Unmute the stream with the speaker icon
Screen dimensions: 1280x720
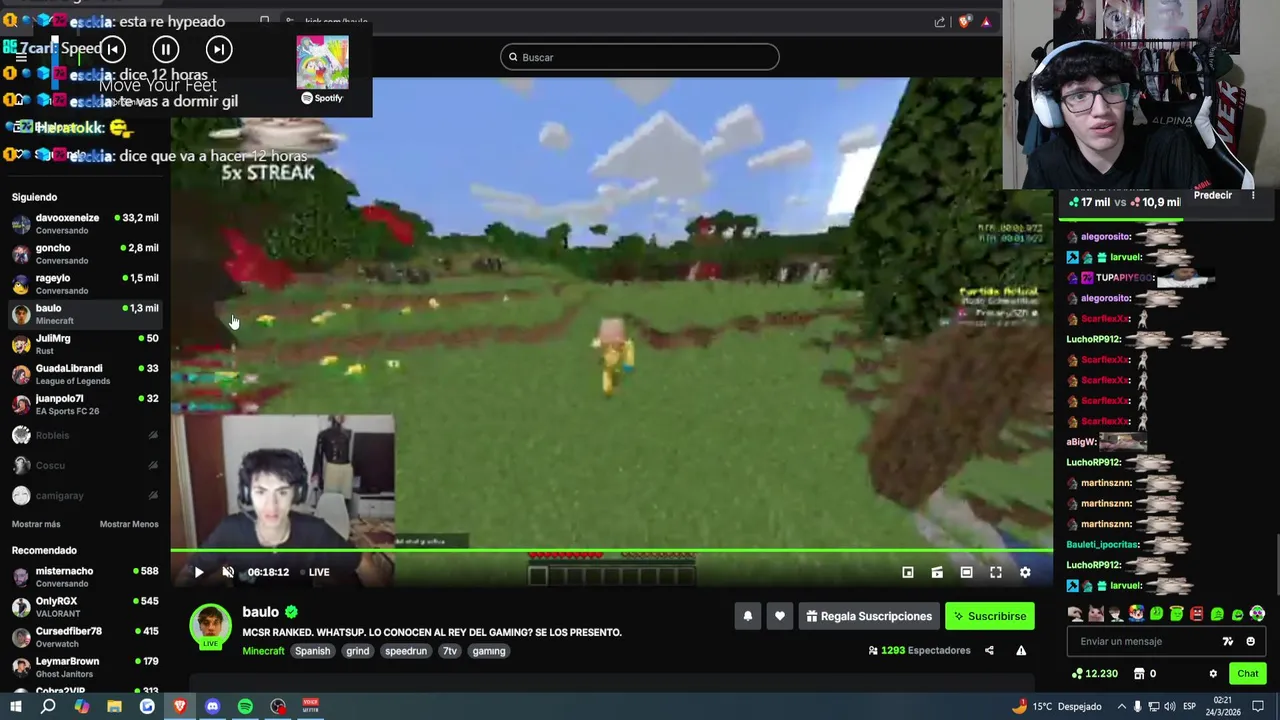[x=228, y=572]
